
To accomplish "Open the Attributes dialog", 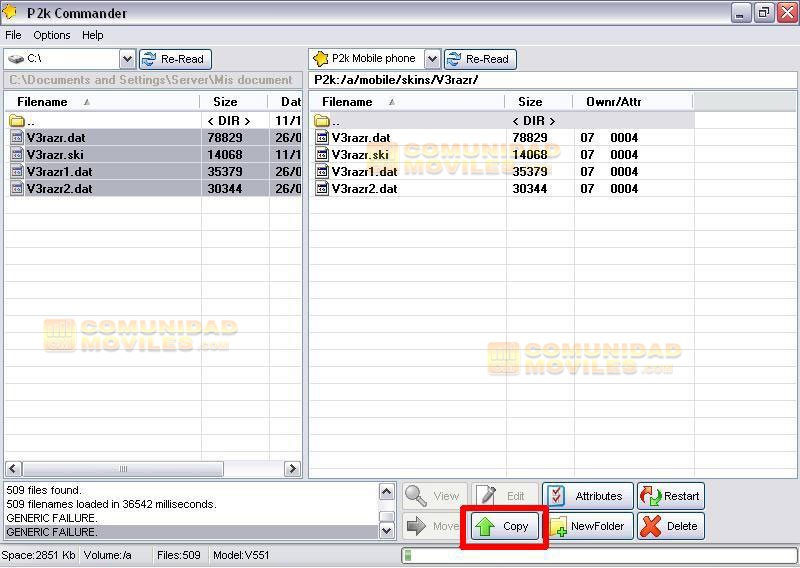I will coord(588,496).
